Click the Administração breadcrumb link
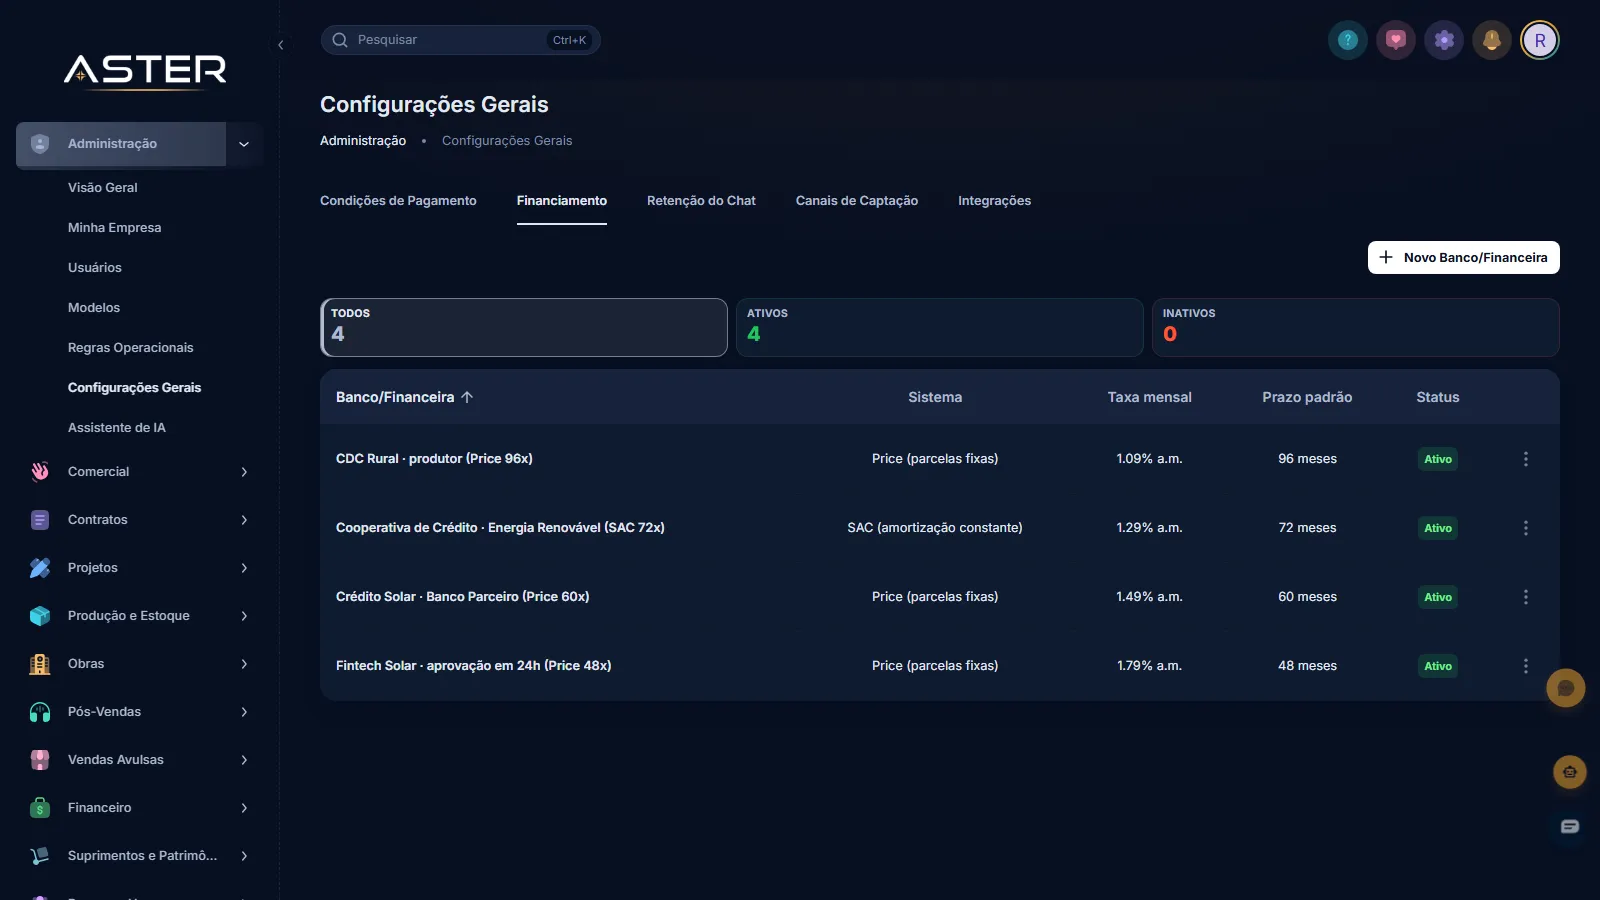 coord(363,141)
